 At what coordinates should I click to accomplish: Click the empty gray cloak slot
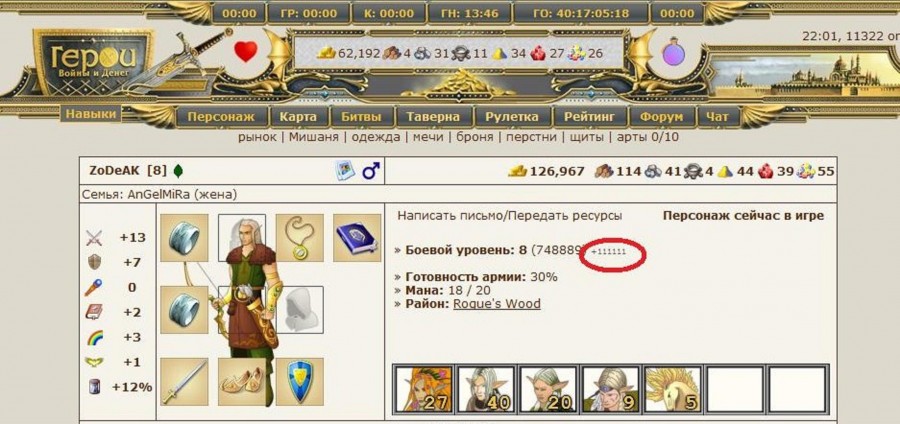(300, 310)
